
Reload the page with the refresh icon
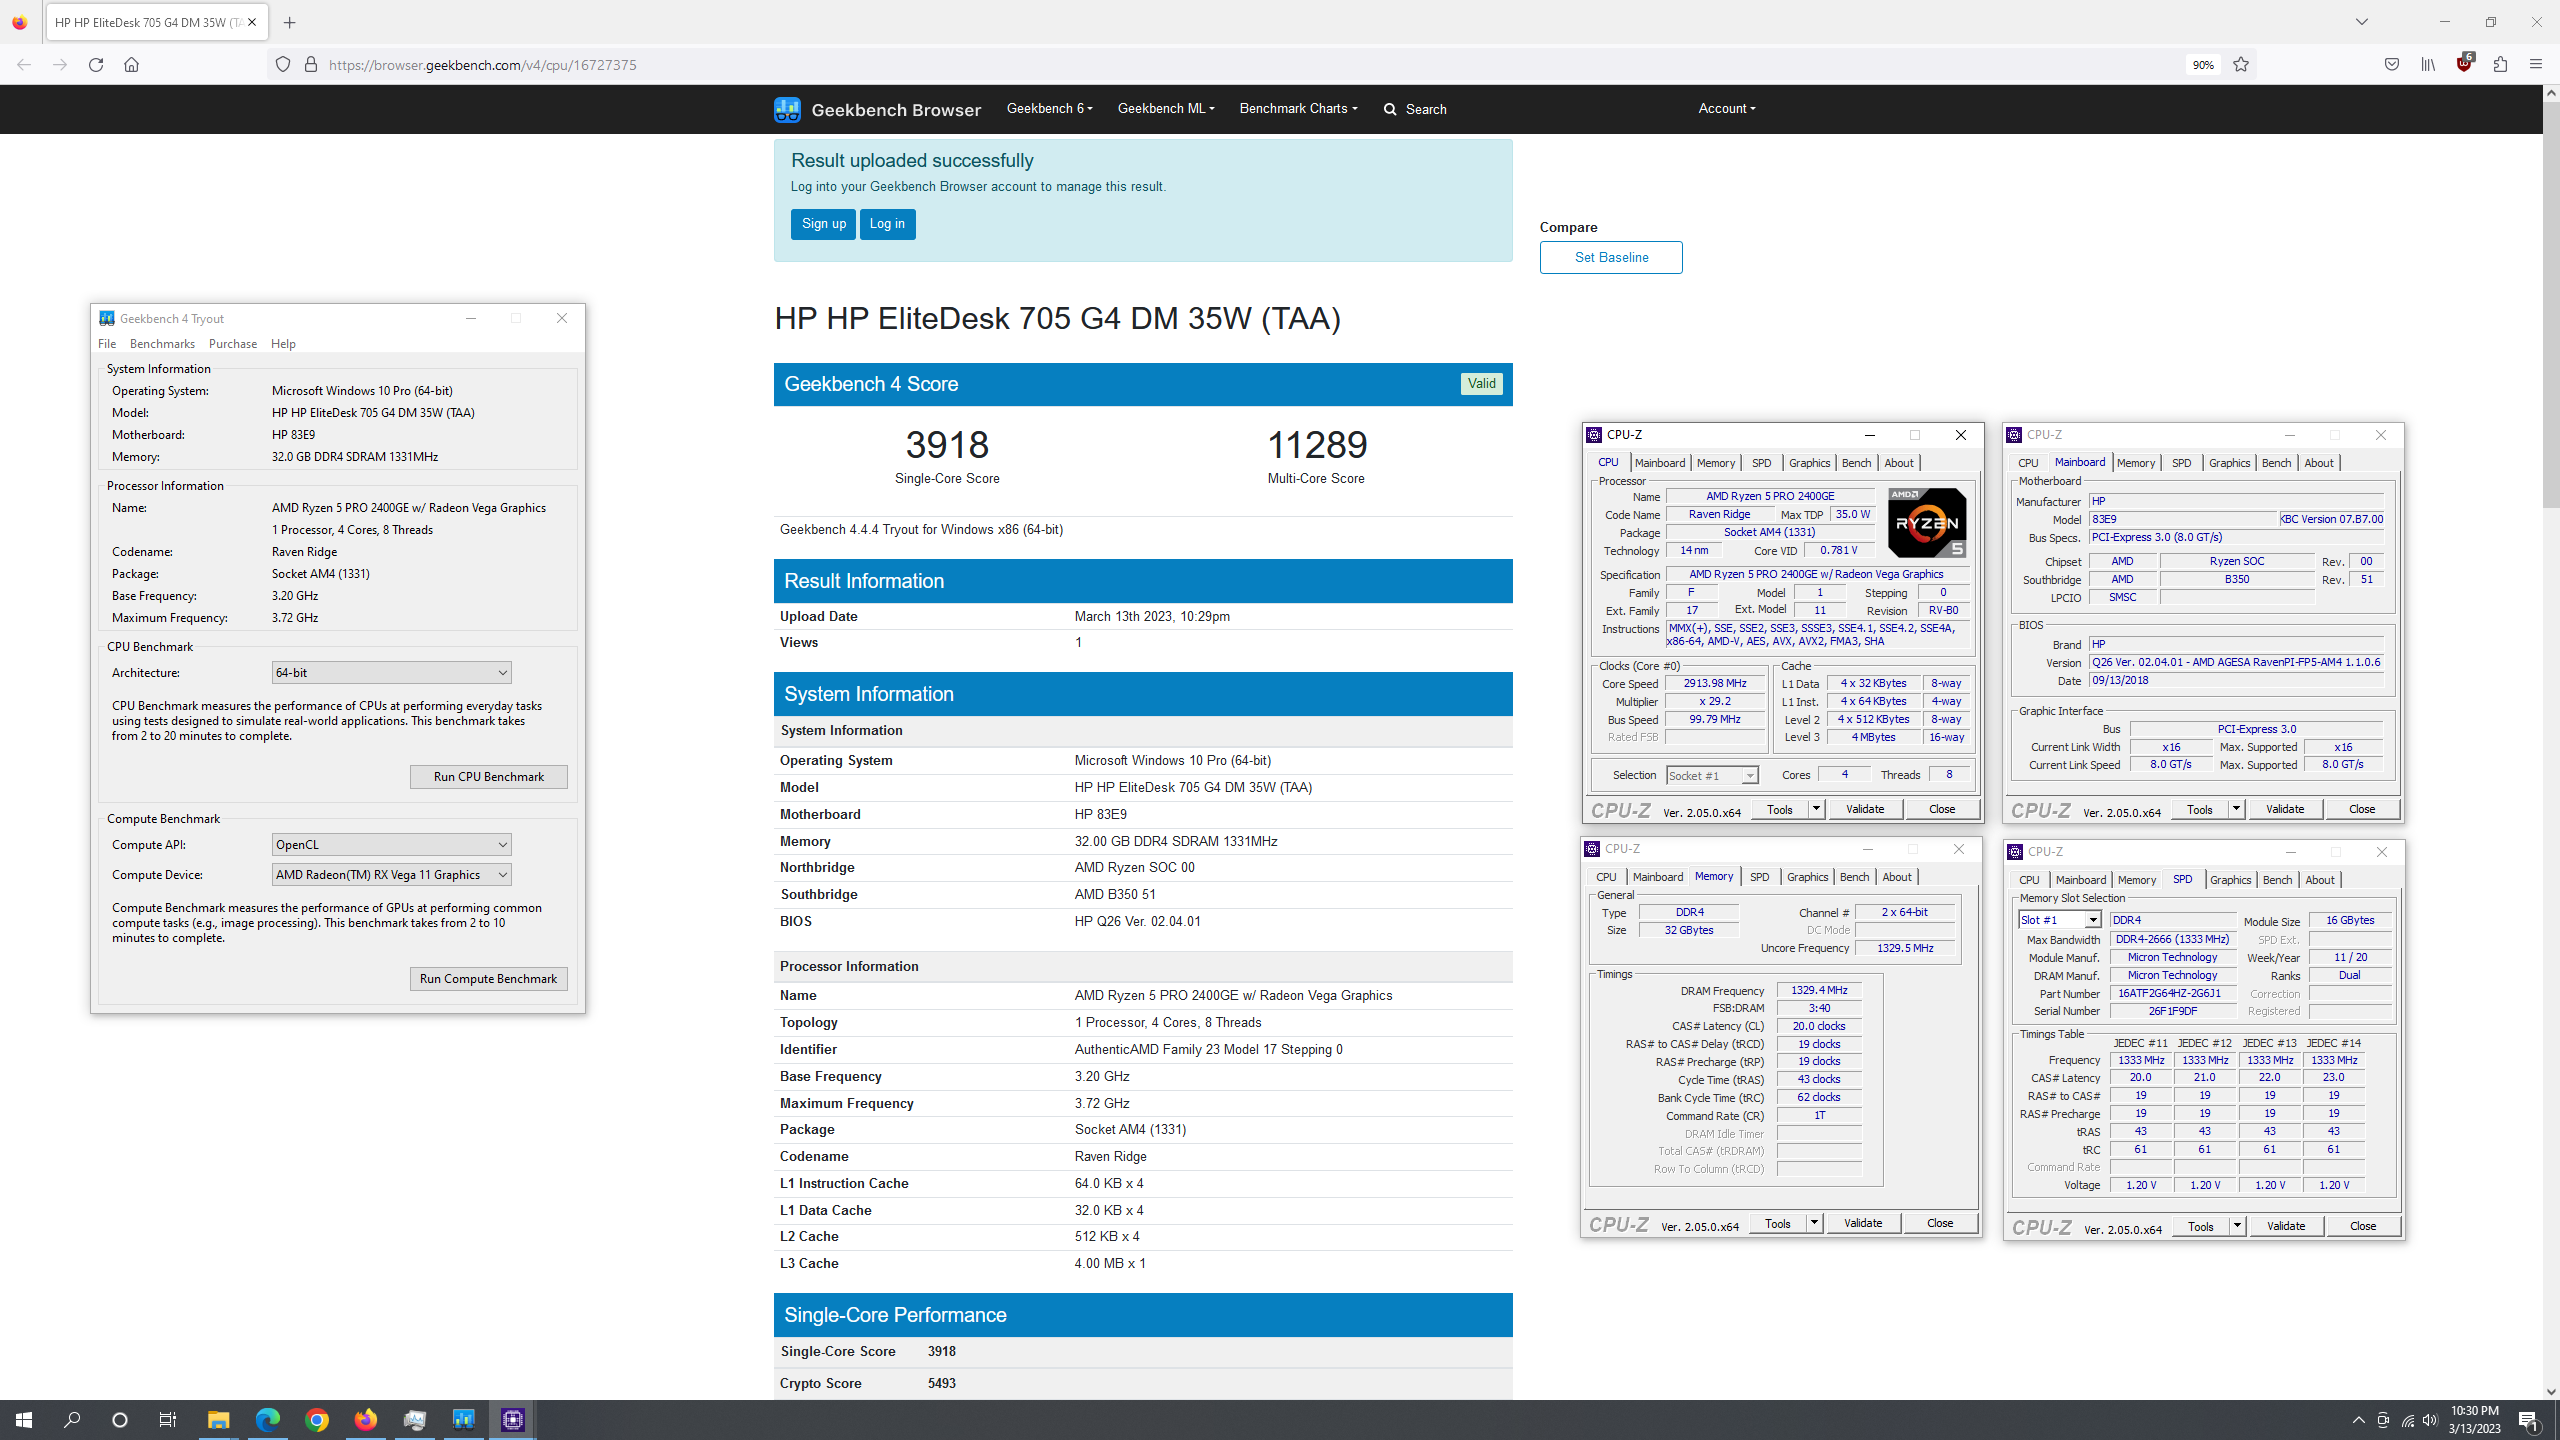tap(96, 65)
